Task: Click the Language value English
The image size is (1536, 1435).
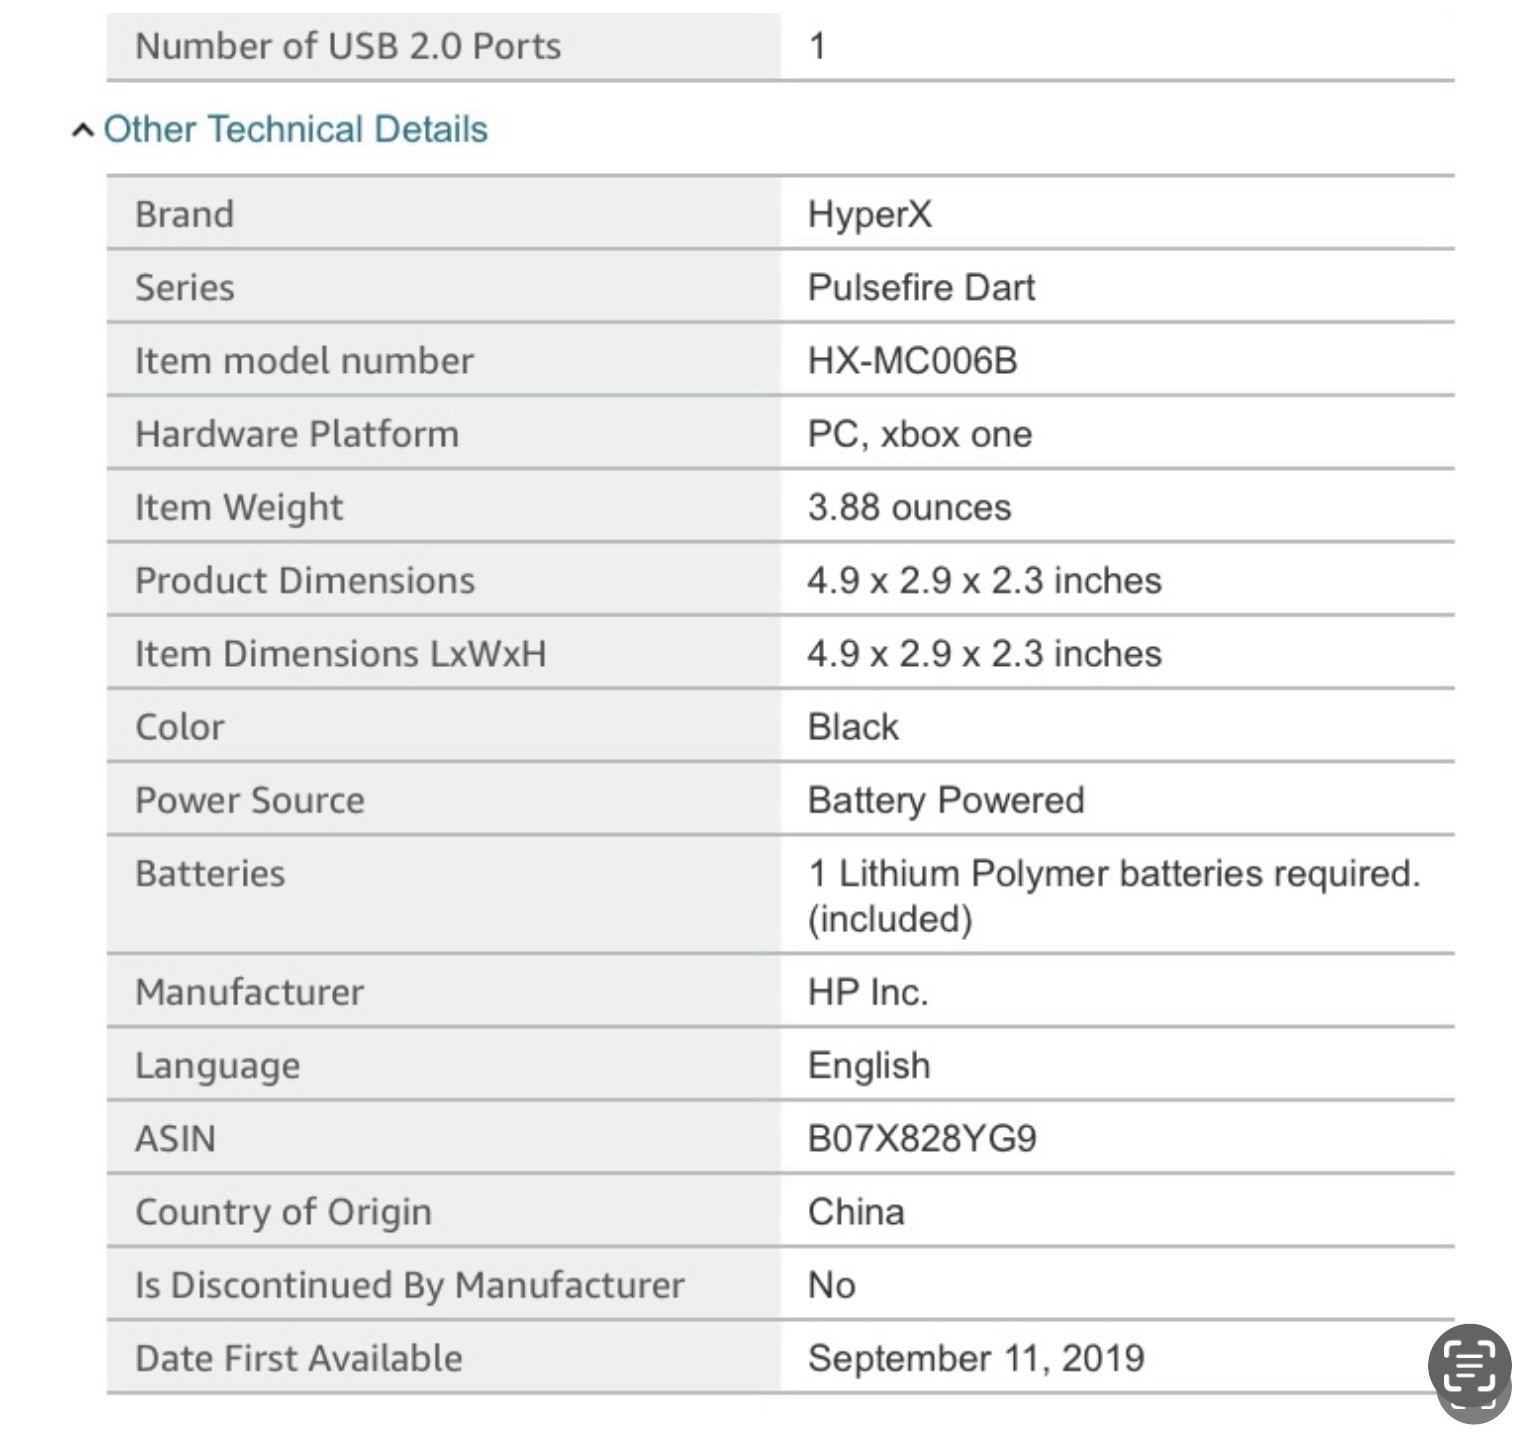Action: 868,1066
